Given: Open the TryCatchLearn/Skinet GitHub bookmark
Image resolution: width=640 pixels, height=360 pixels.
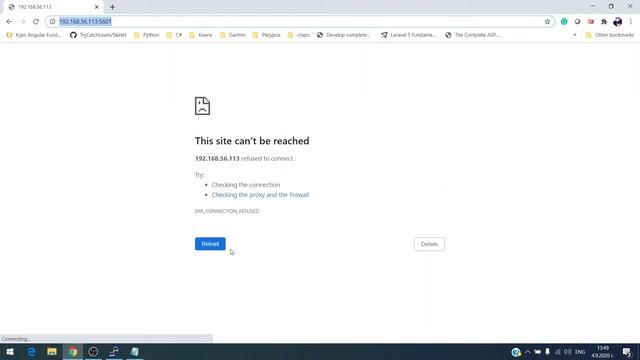Looking at the screenshot, I should click(98, 35).
